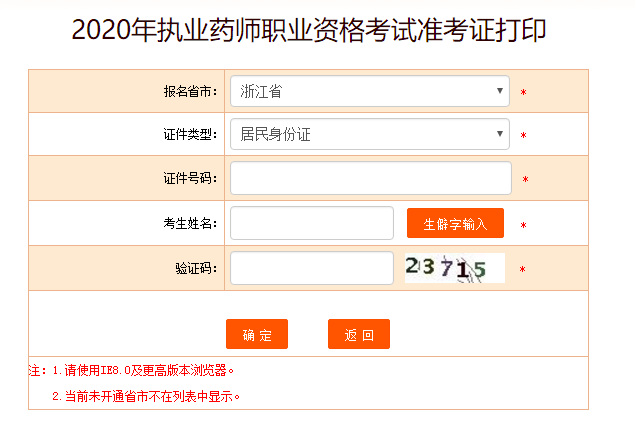
Task: Click the 证件号码 label
Action: tap(190, 178)
